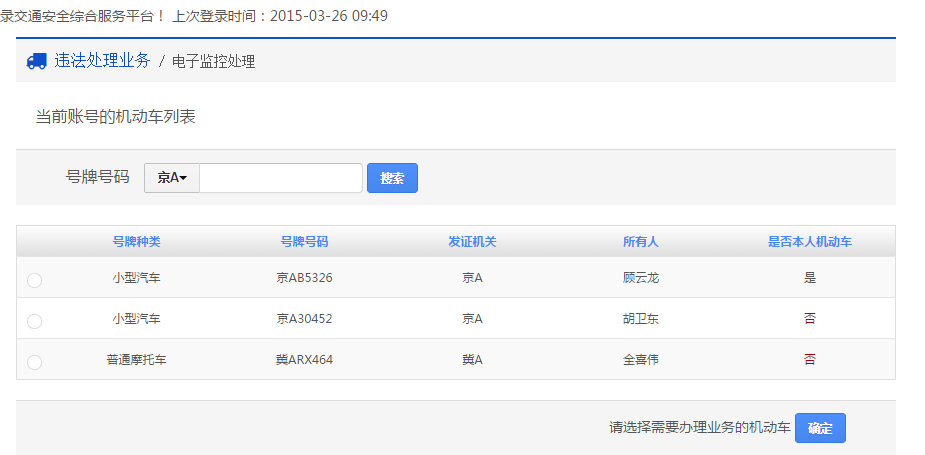Open the 违法处理业务 breadcrumb link
This screenshot has height=455, width=925.
coord(102,61)
